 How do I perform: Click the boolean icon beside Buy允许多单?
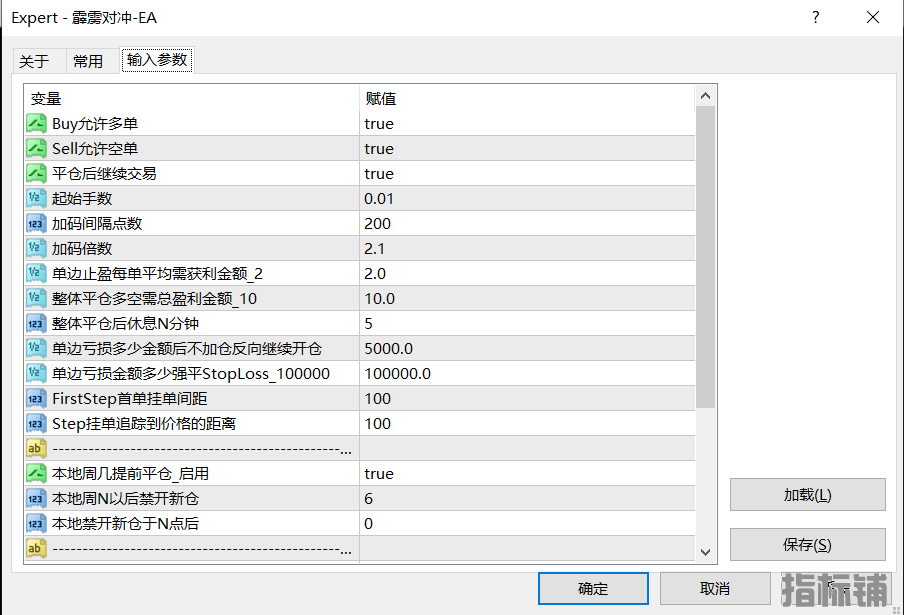click(x=36, y=123)
